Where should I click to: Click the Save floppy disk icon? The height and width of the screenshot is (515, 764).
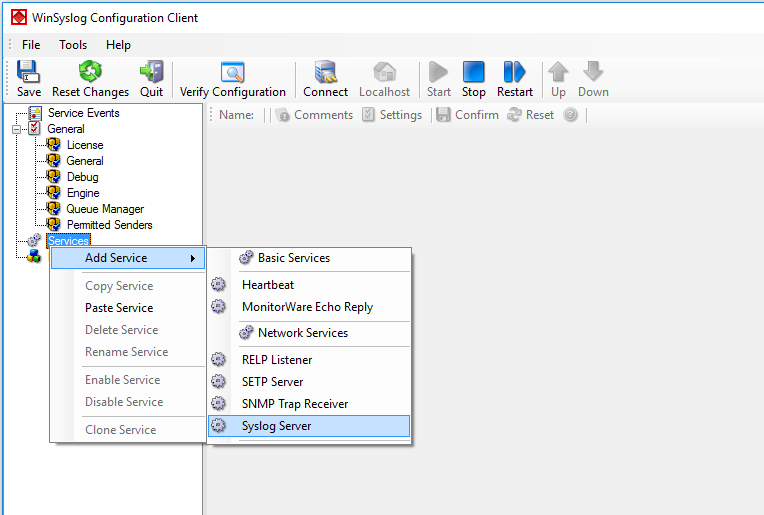tap(28, 72)
